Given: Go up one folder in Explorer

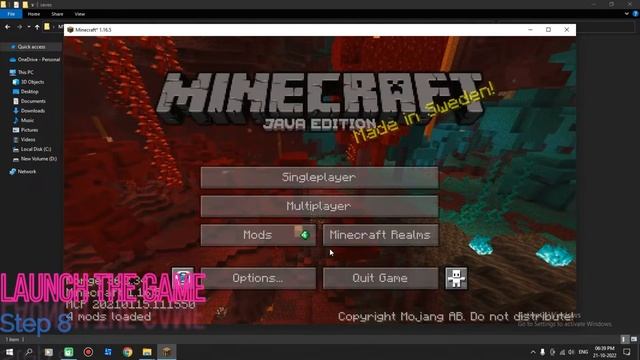Looking at the screenshot, I should point(37,27).
